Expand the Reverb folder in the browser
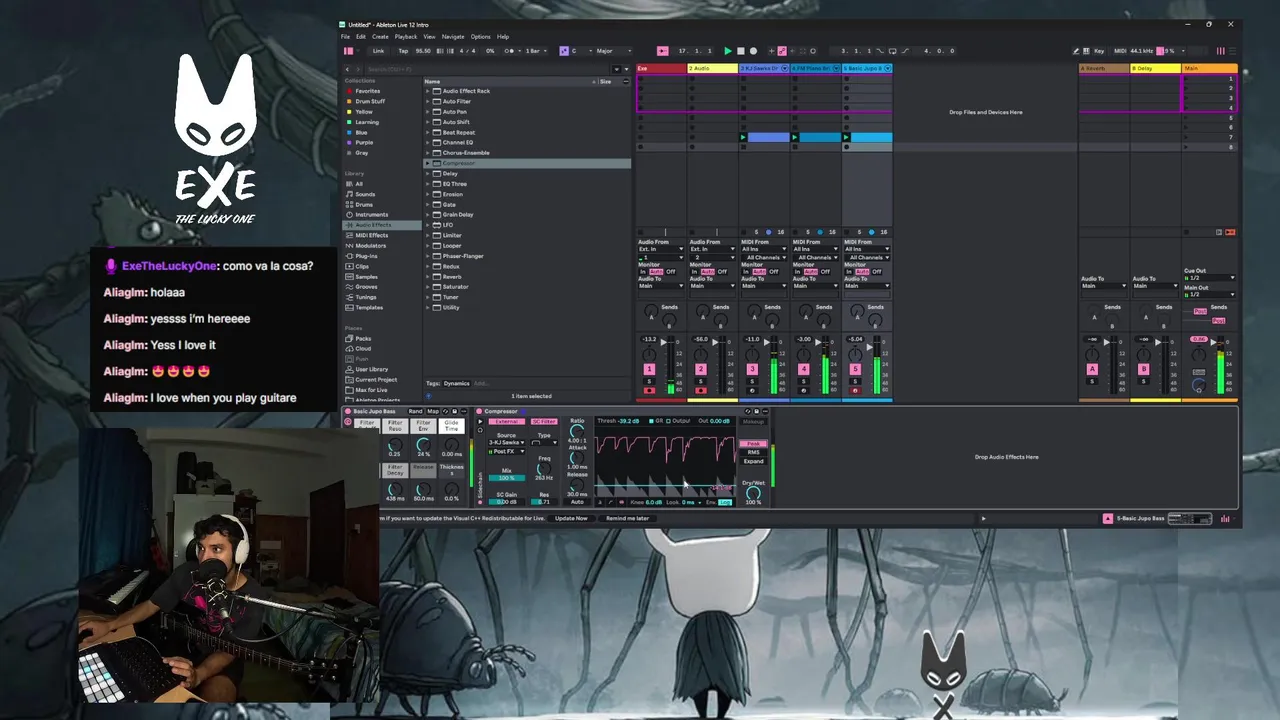1280x720 pixels. (x=428, y=276)
